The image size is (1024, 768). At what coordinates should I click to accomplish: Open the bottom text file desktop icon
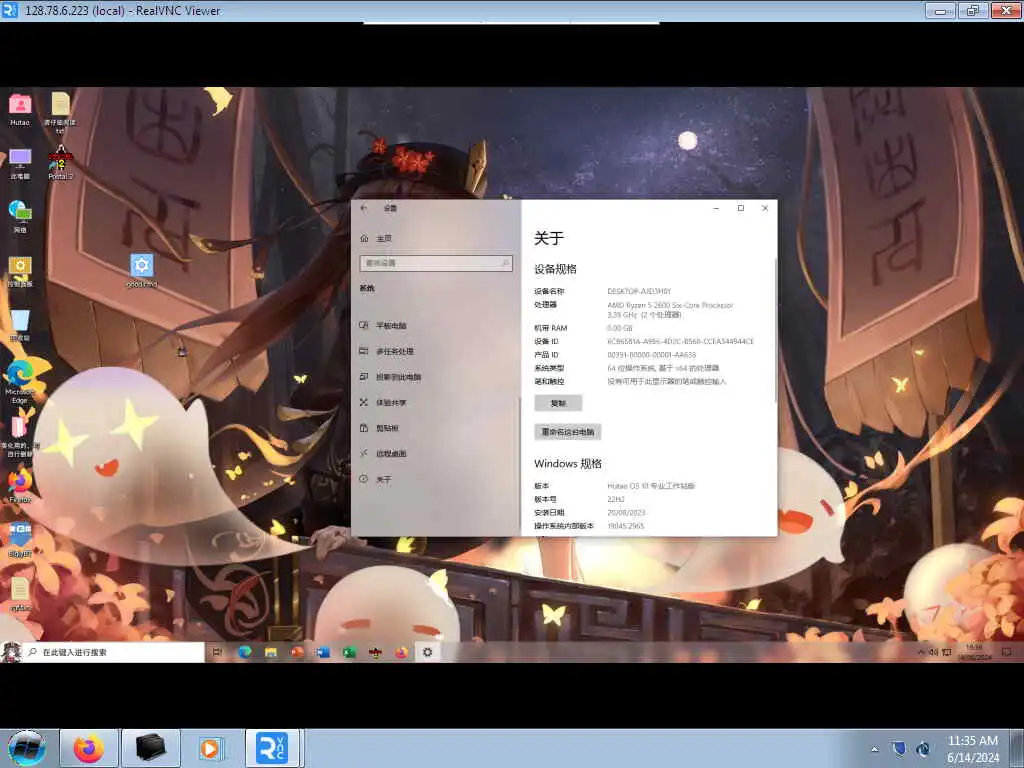click(x=20, y=594)
